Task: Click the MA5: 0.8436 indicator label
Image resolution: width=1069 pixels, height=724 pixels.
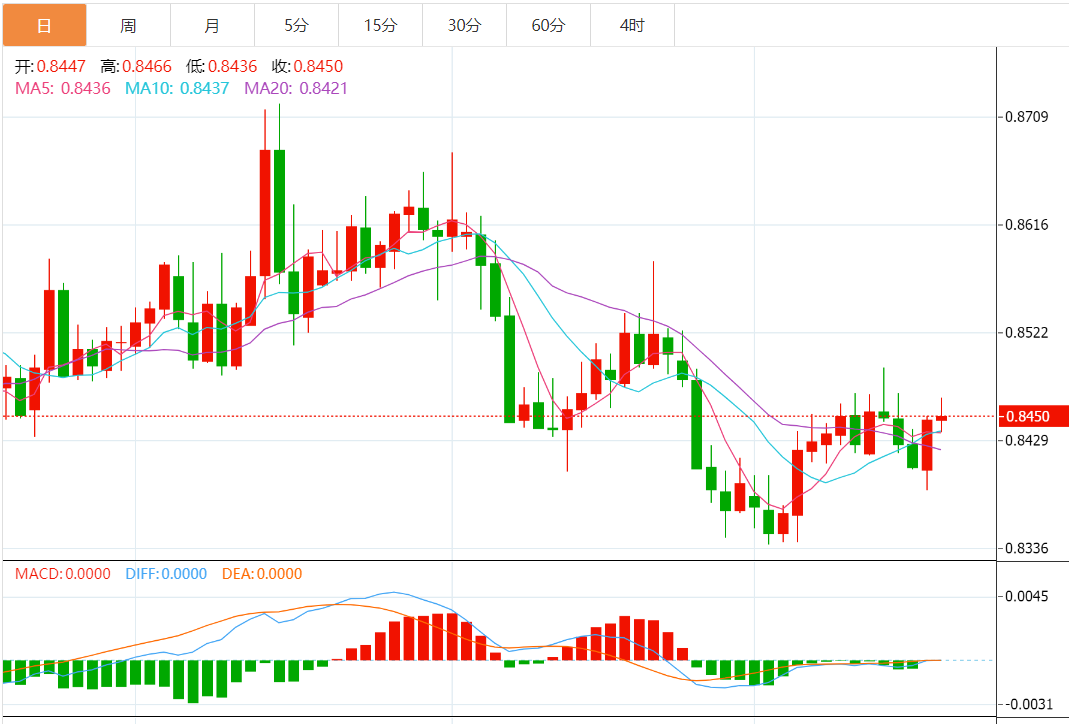Action: pyautogui.click(x=63, y=88)
